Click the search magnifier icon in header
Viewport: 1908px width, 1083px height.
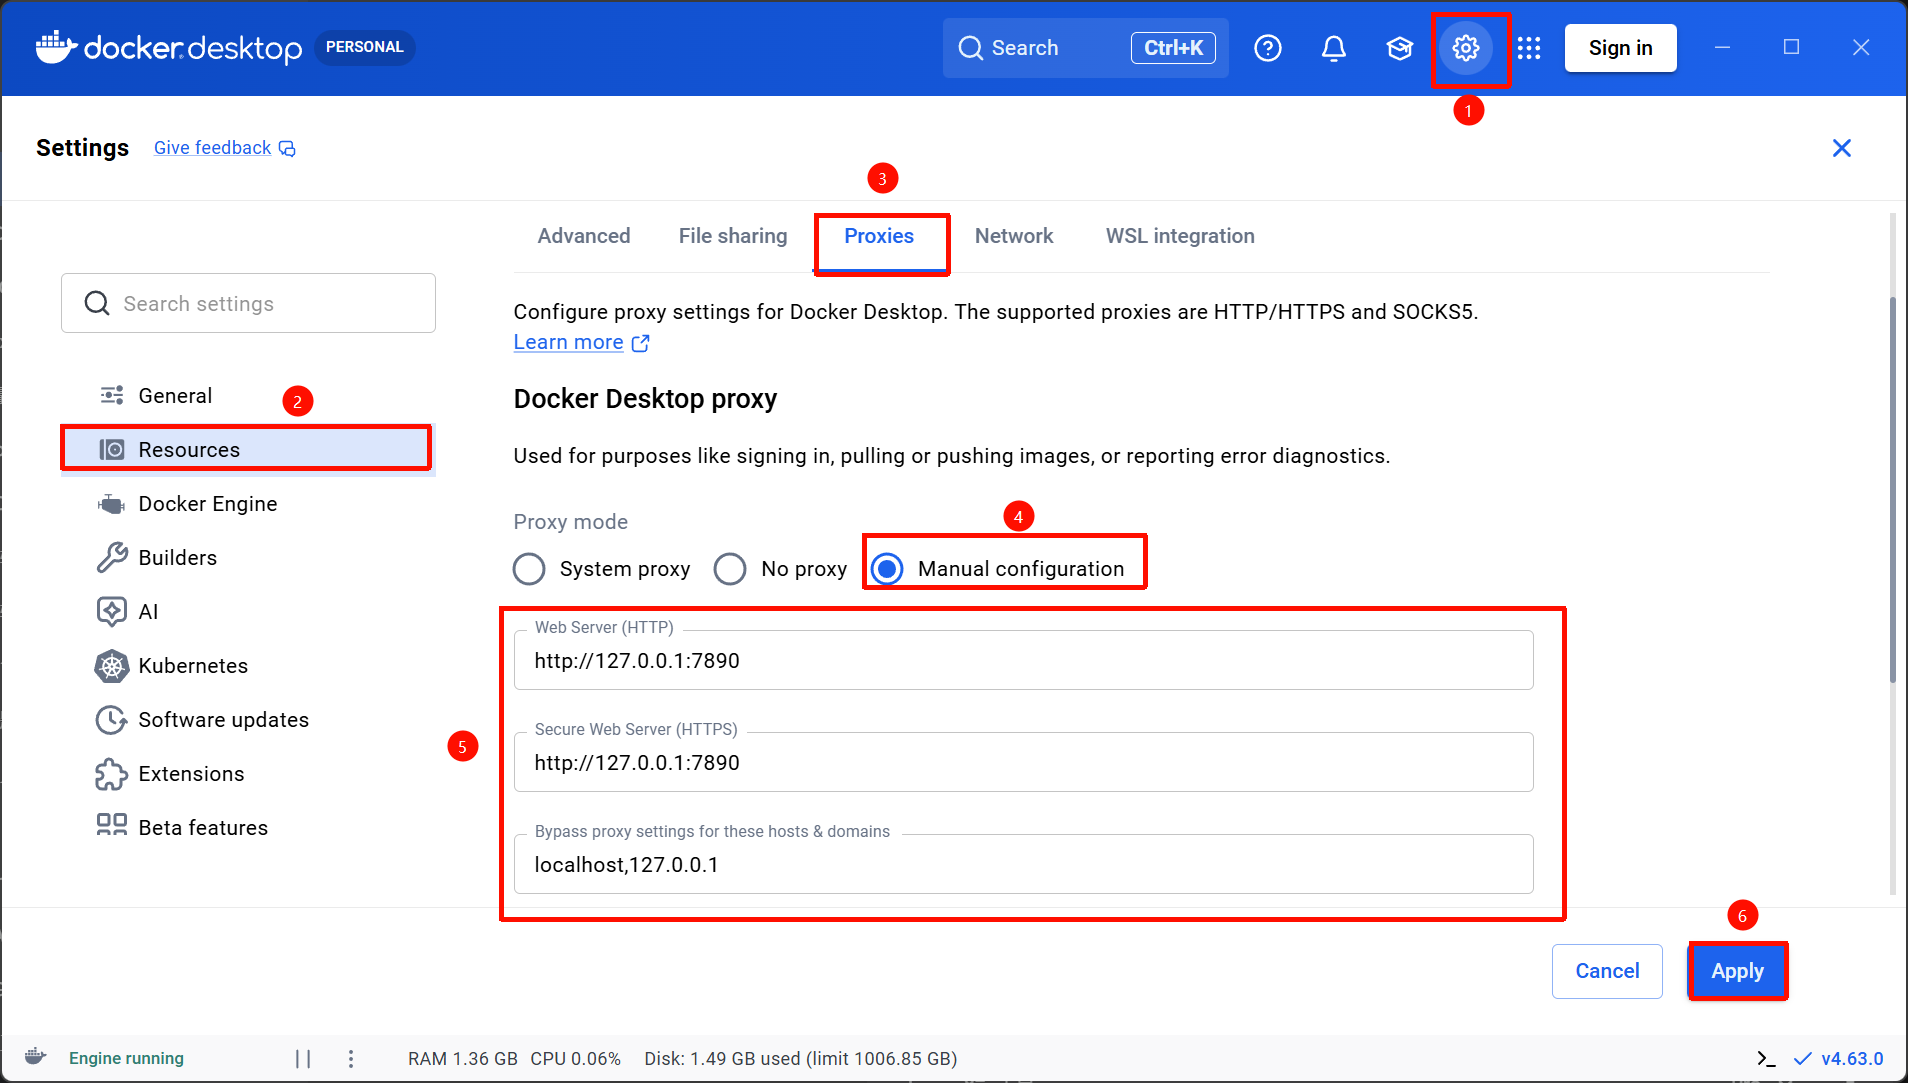971,48
